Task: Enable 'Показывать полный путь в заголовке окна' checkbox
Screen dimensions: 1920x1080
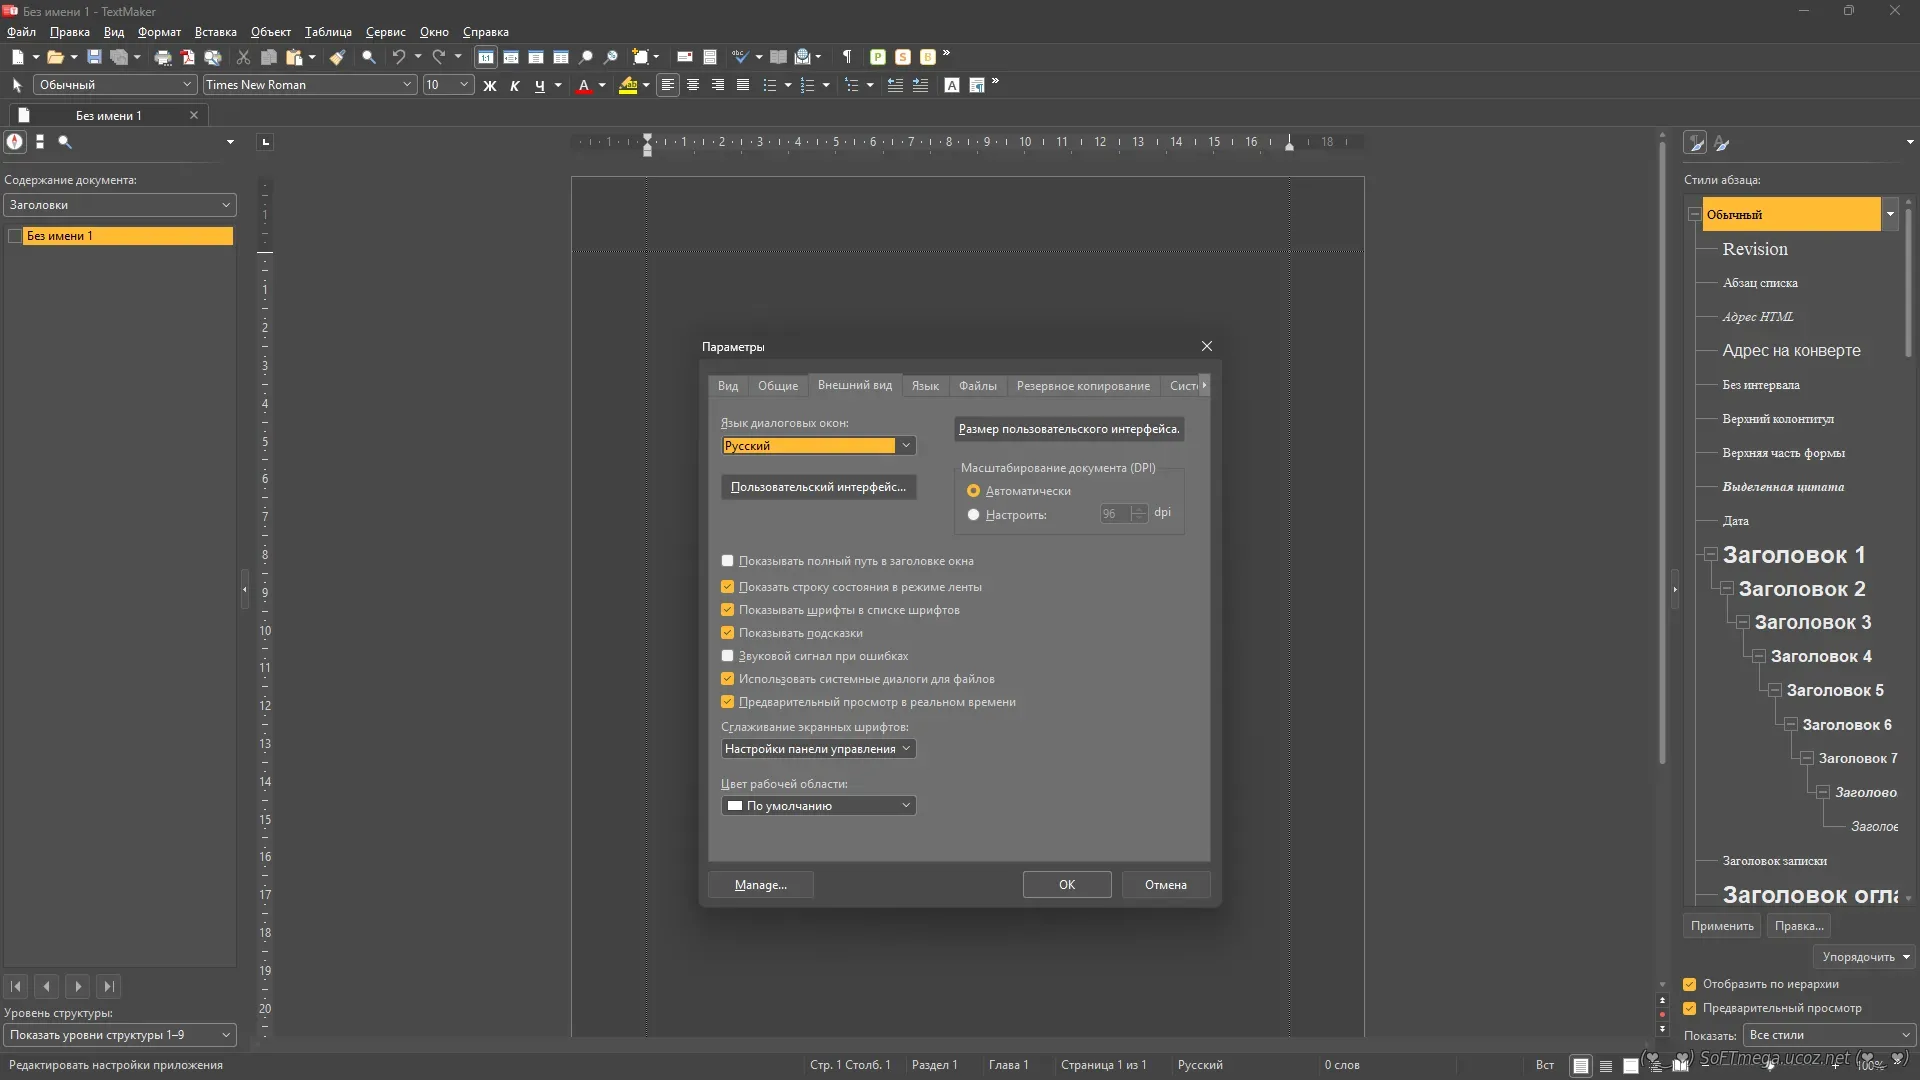Action: click(728, 561)
